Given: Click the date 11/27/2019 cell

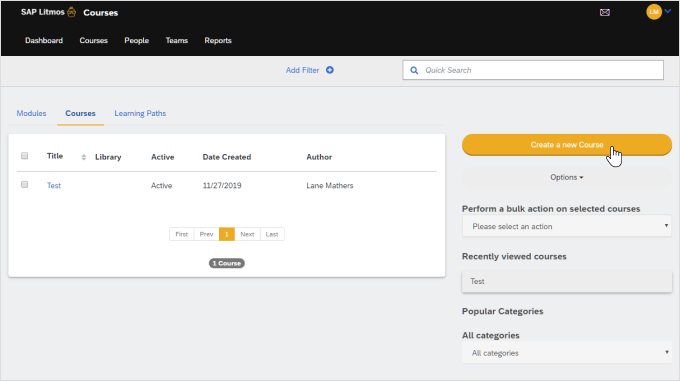Looking at the screenshot, I should pyautogui.click(x=222, y=186).
